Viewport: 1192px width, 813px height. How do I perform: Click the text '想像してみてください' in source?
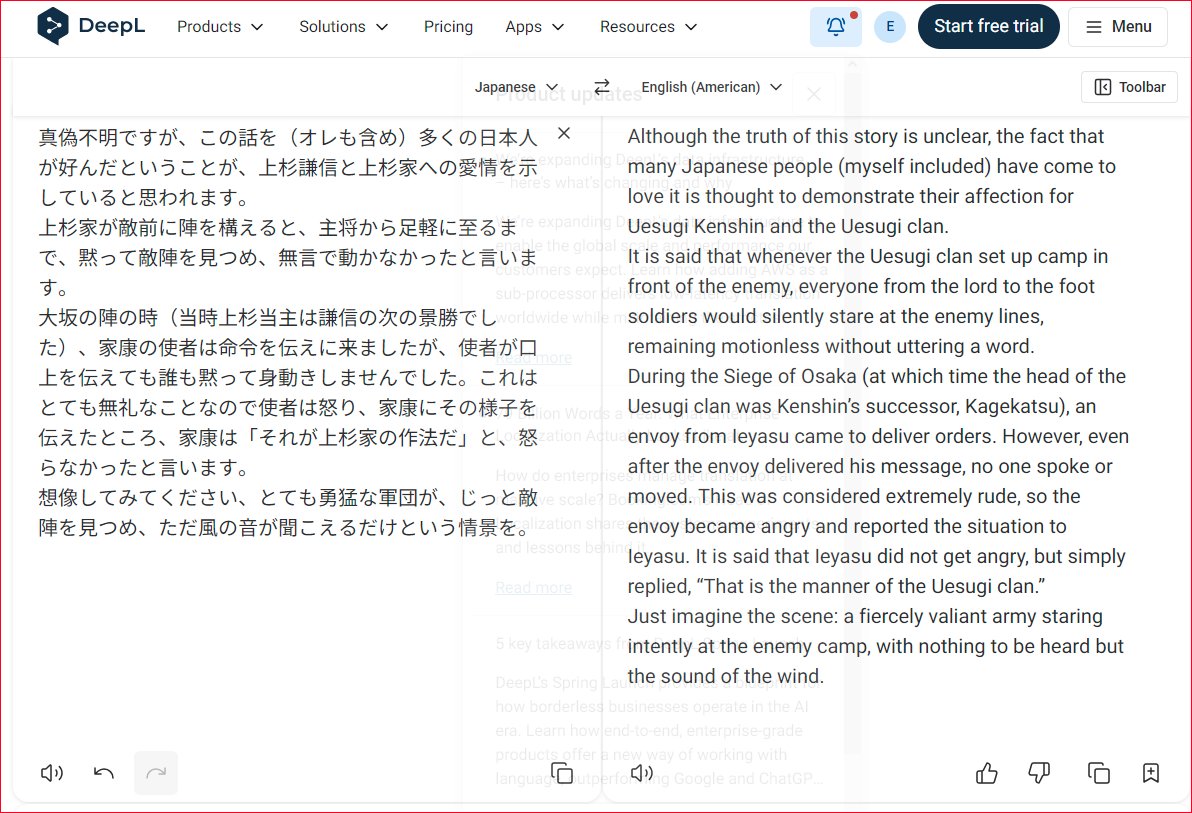coord(138,497)
